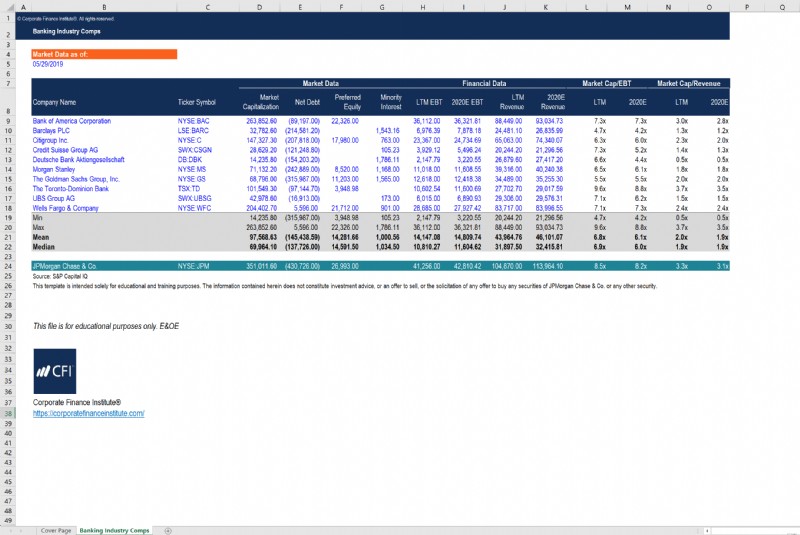
Task: Click the '2020E EBT' column heading
Action: (467, 102)
